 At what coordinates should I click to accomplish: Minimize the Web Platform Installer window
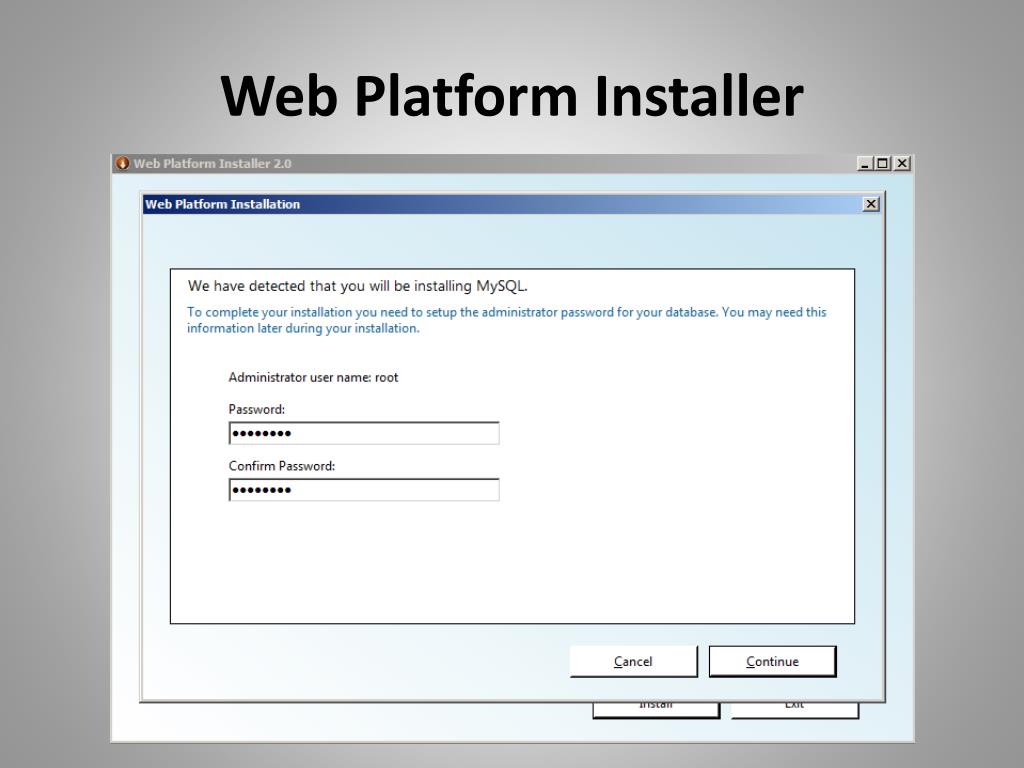tap(865, 163)
